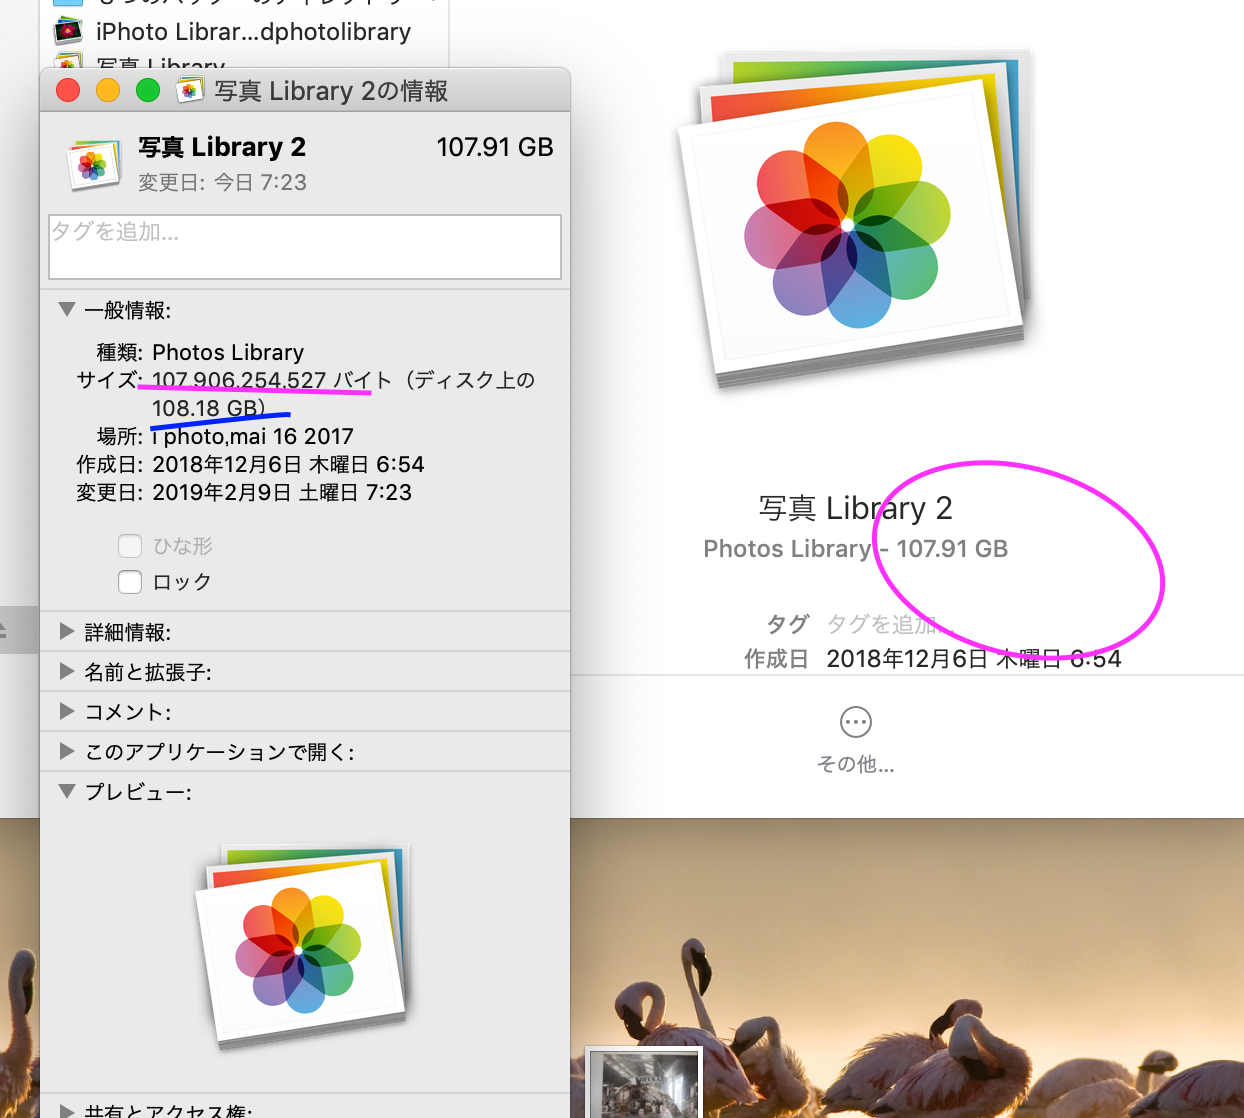Image resolution: width=1244 pixels, height=1118 pixels.
Task: Minimize the 写真 Library 2の情報 window
Action: (108, 91)
